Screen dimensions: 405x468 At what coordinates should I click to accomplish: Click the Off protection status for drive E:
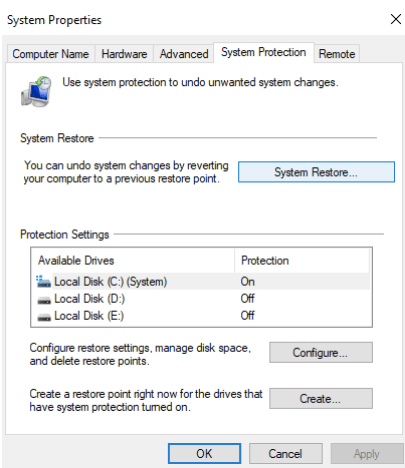click(x=248, y=316)
